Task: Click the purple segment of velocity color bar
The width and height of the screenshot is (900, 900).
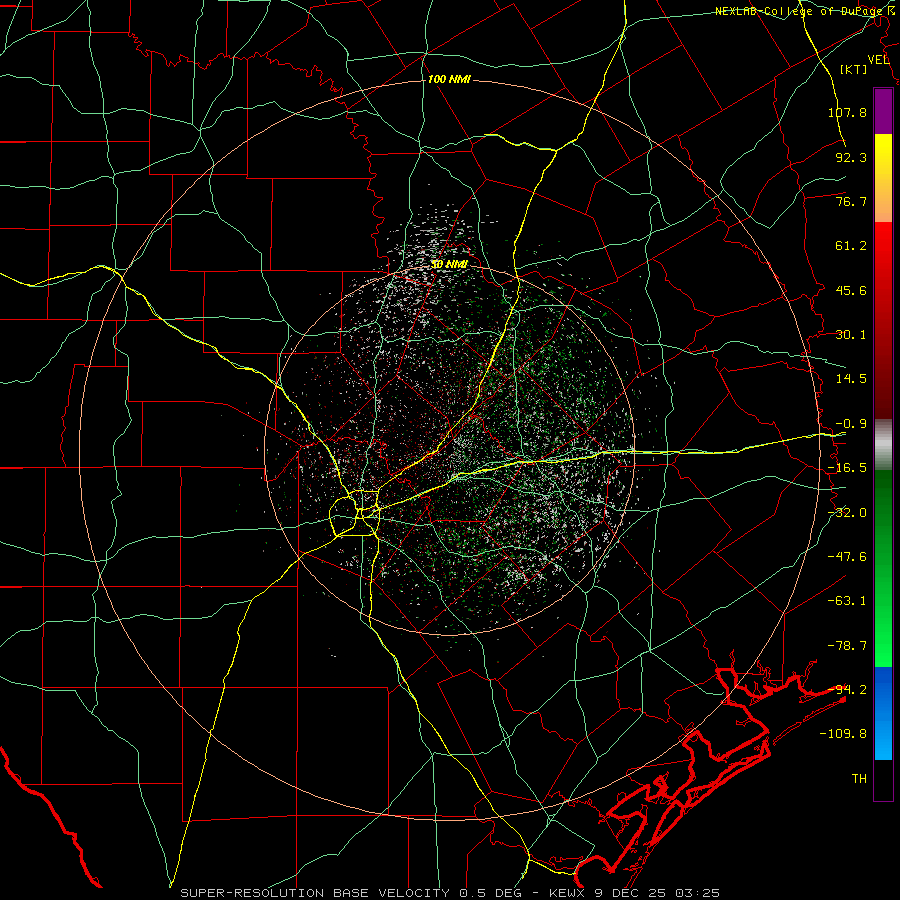Action: (x=883, y=111)
